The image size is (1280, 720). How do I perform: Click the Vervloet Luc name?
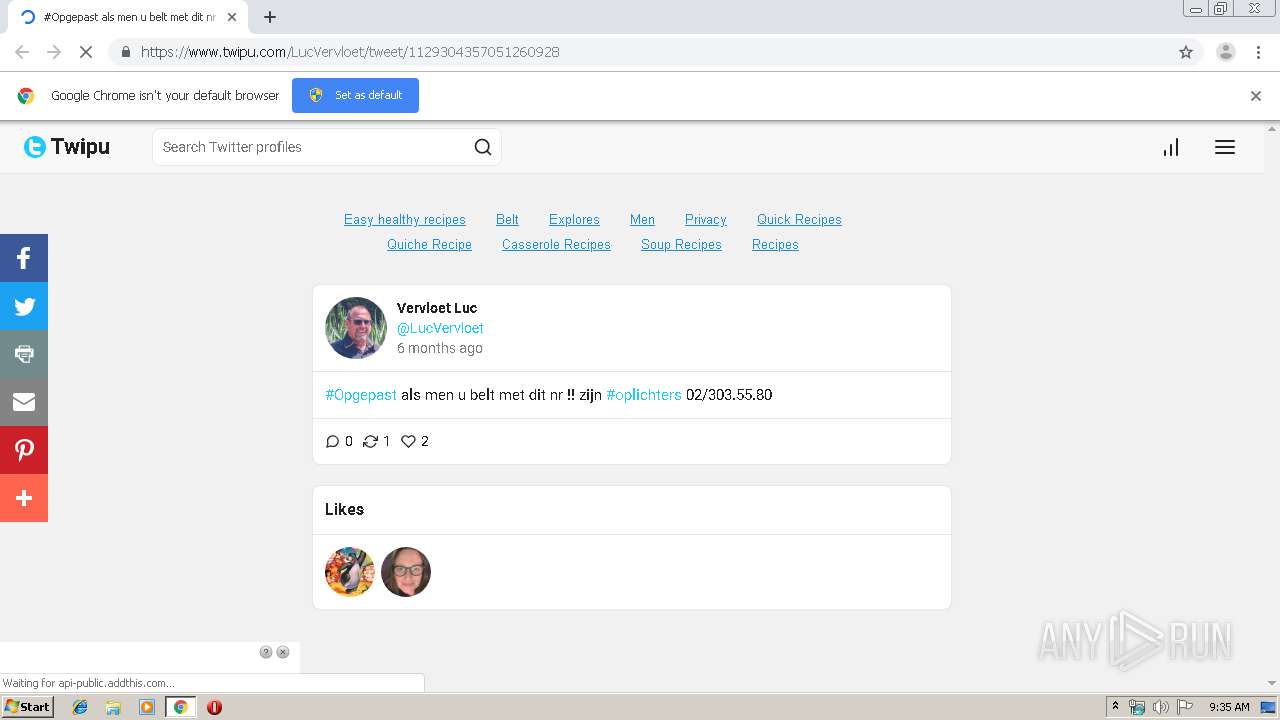(437, 308)
